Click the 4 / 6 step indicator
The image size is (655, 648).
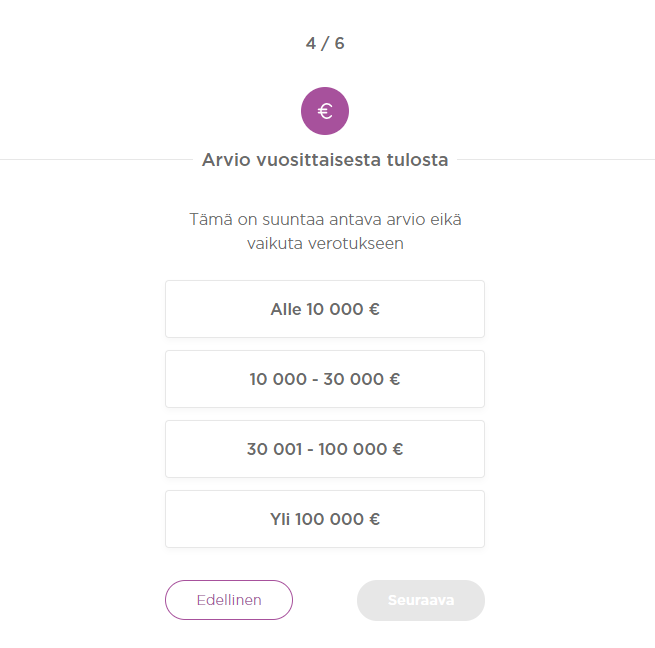point(325,43)
